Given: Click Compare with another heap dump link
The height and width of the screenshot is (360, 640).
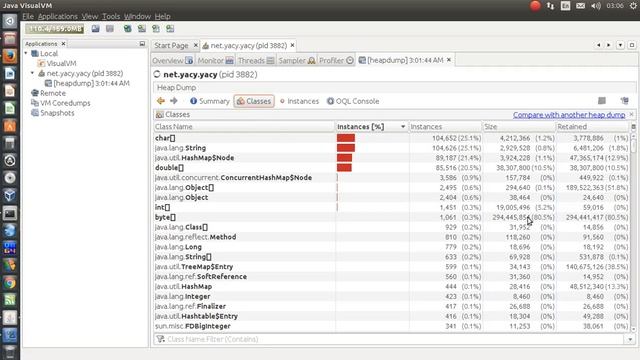Looking at the screenshot, I should click(569, 115).
